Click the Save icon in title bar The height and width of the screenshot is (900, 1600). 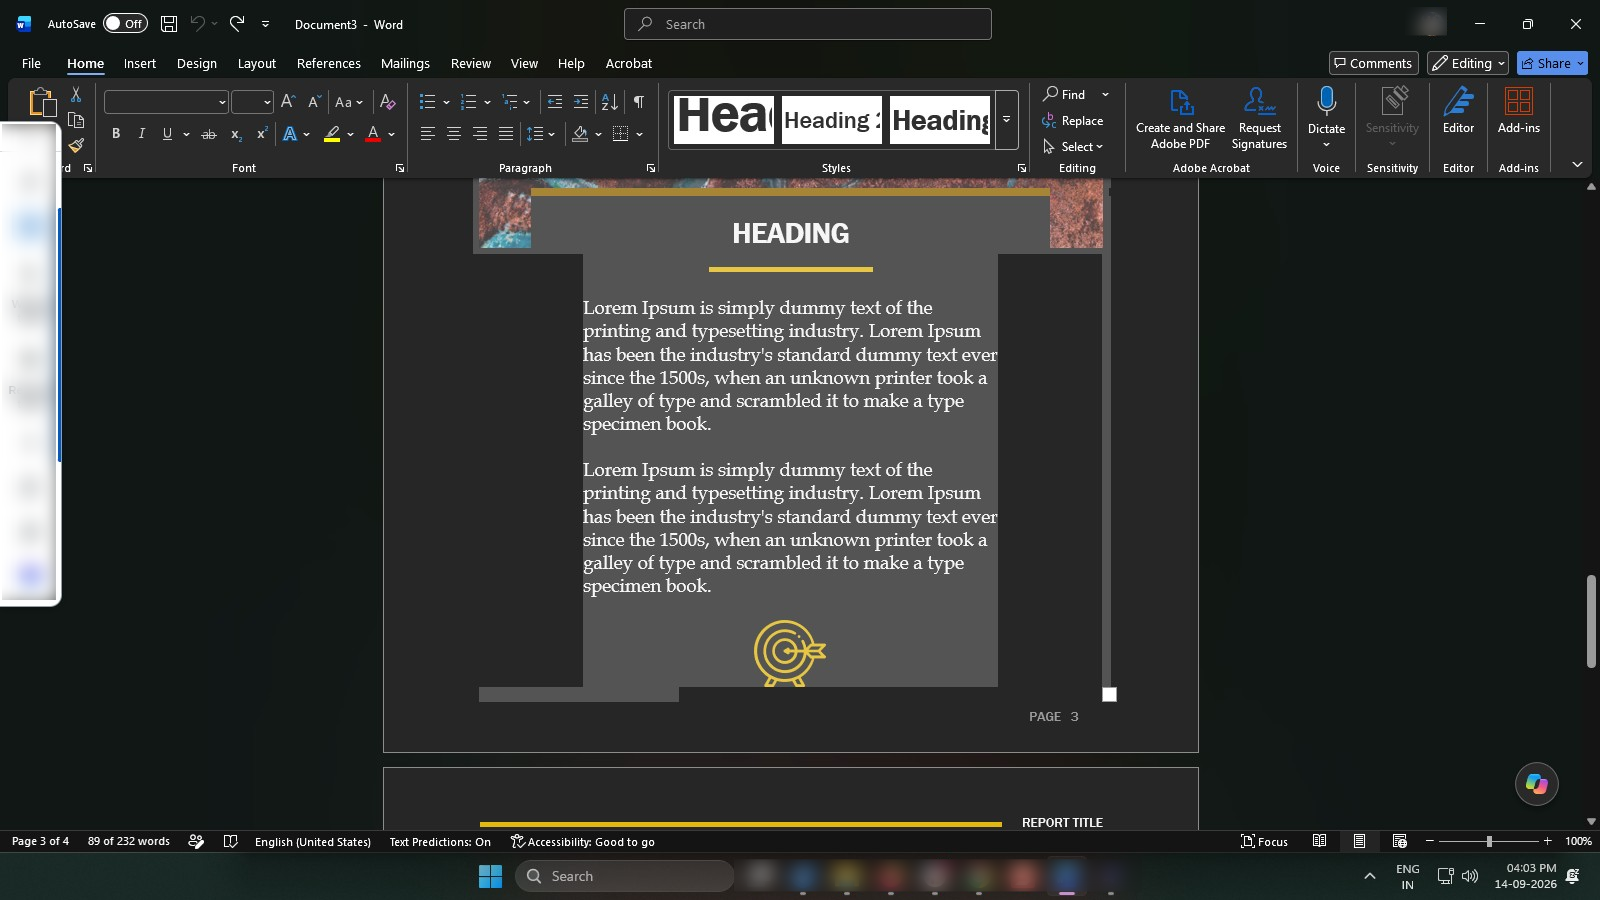pyautogui.click(x=169, y=24)
